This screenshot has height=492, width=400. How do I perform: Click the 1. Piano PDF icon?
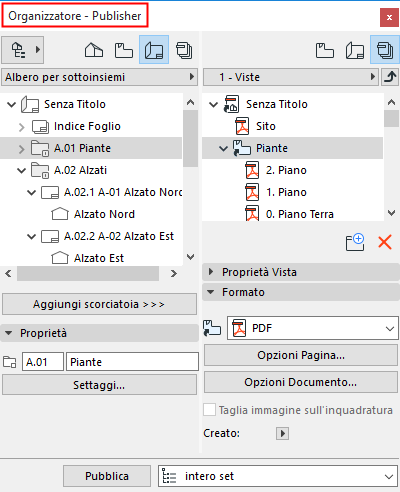[x=252, y=192]
